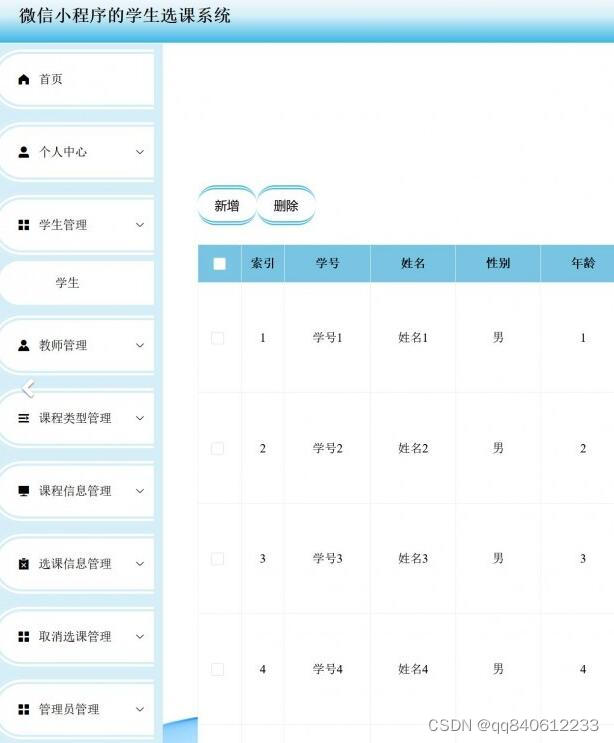Viewport: 614px width, 743px height.
Task: Click the monitor icon beside 课程信息管理
Action: click(24, 492)
